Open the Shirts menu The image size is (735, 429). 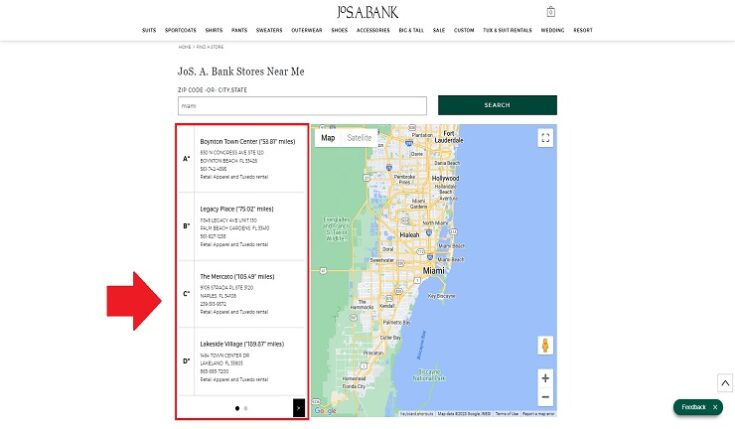pos(214,30)
